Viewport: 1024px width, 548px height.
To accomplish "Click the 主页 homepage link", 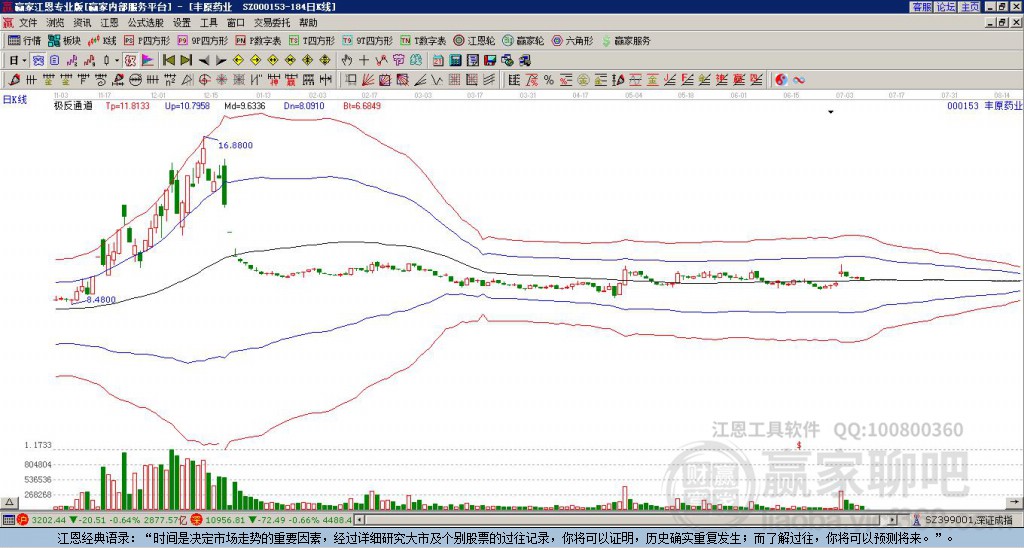I will coord(970,7).
